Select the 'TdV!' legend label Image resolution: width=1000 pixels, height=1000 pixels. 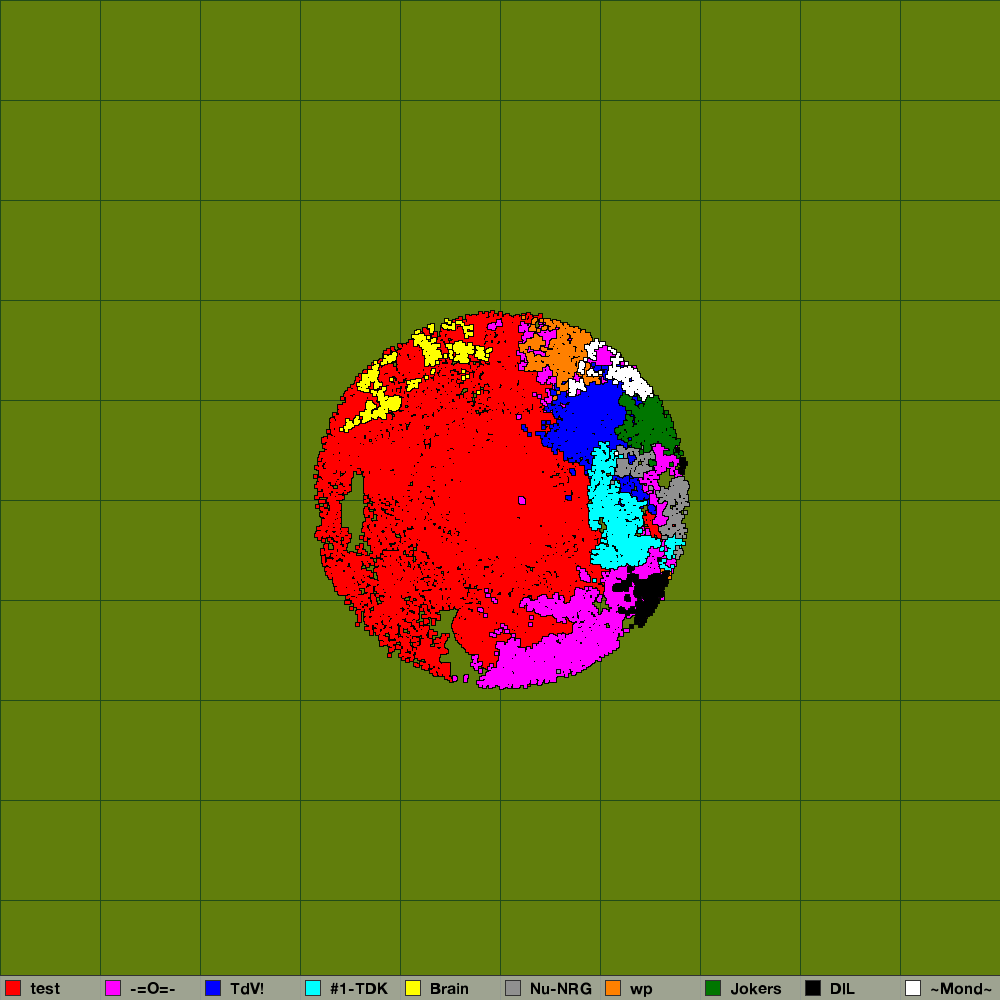pos(247,989)
